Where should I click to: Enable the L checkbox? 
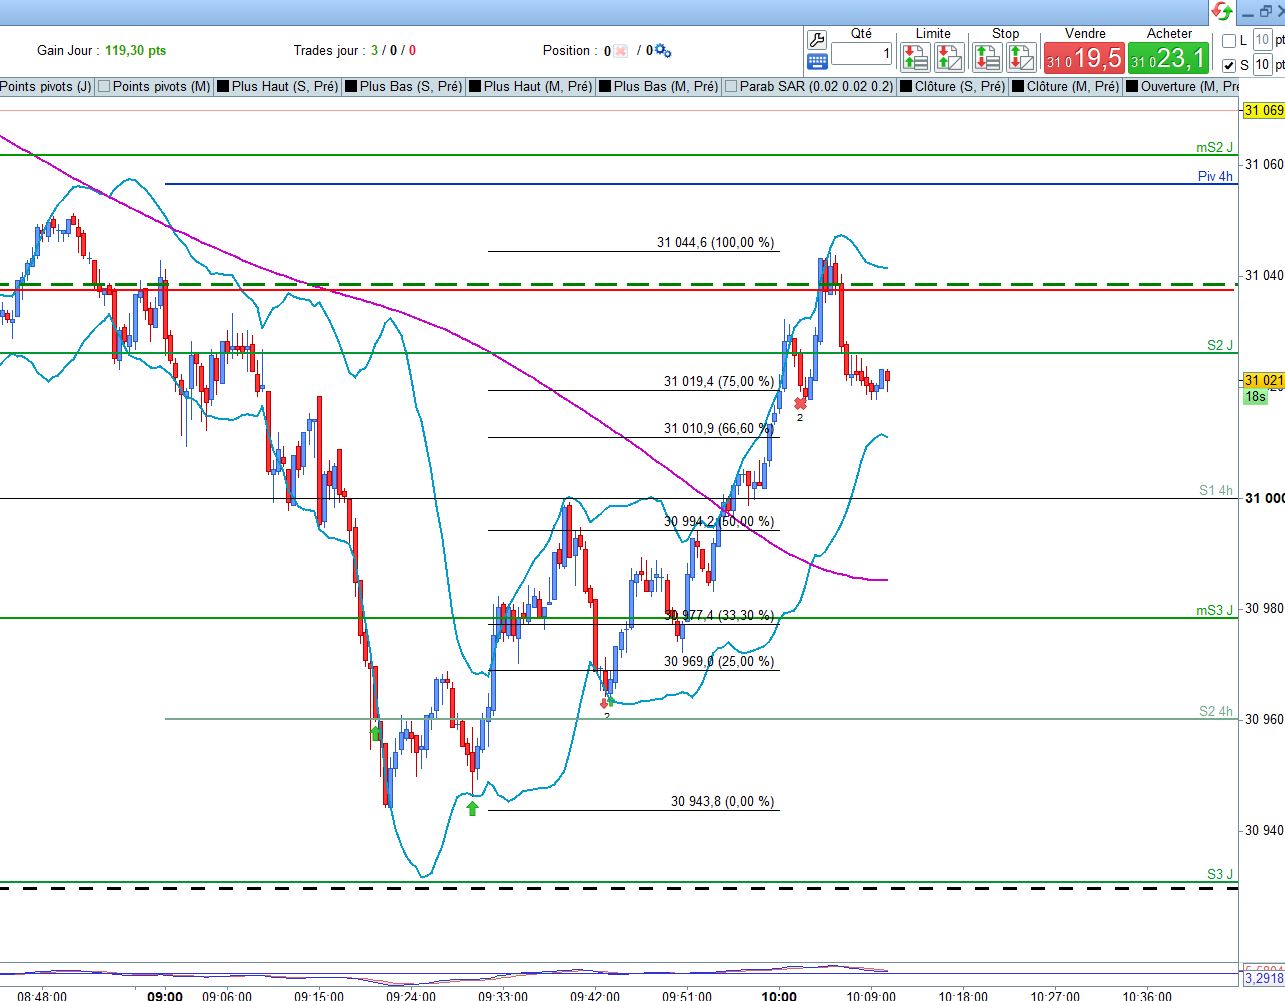click(x=1229, y=41)
